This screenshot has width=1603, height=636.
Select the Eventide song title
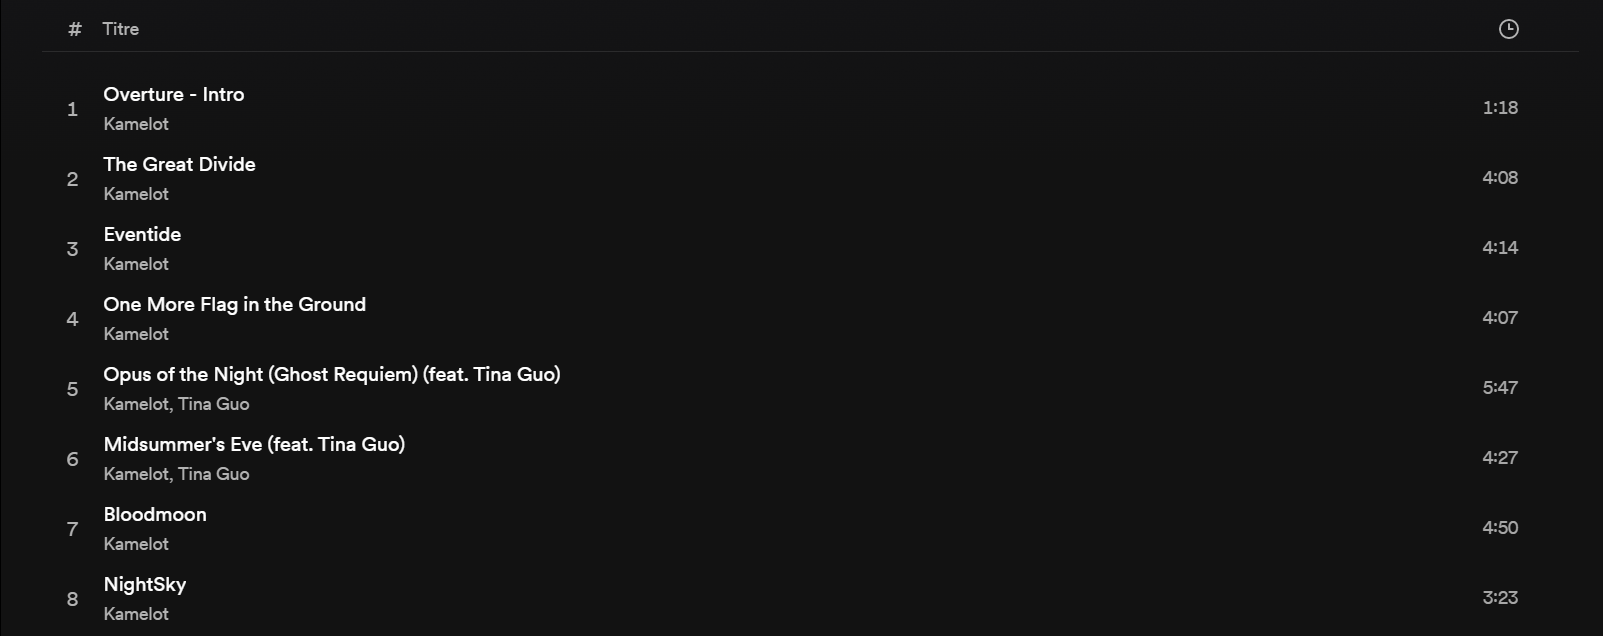pyautogui.click(x=142, y=234)
